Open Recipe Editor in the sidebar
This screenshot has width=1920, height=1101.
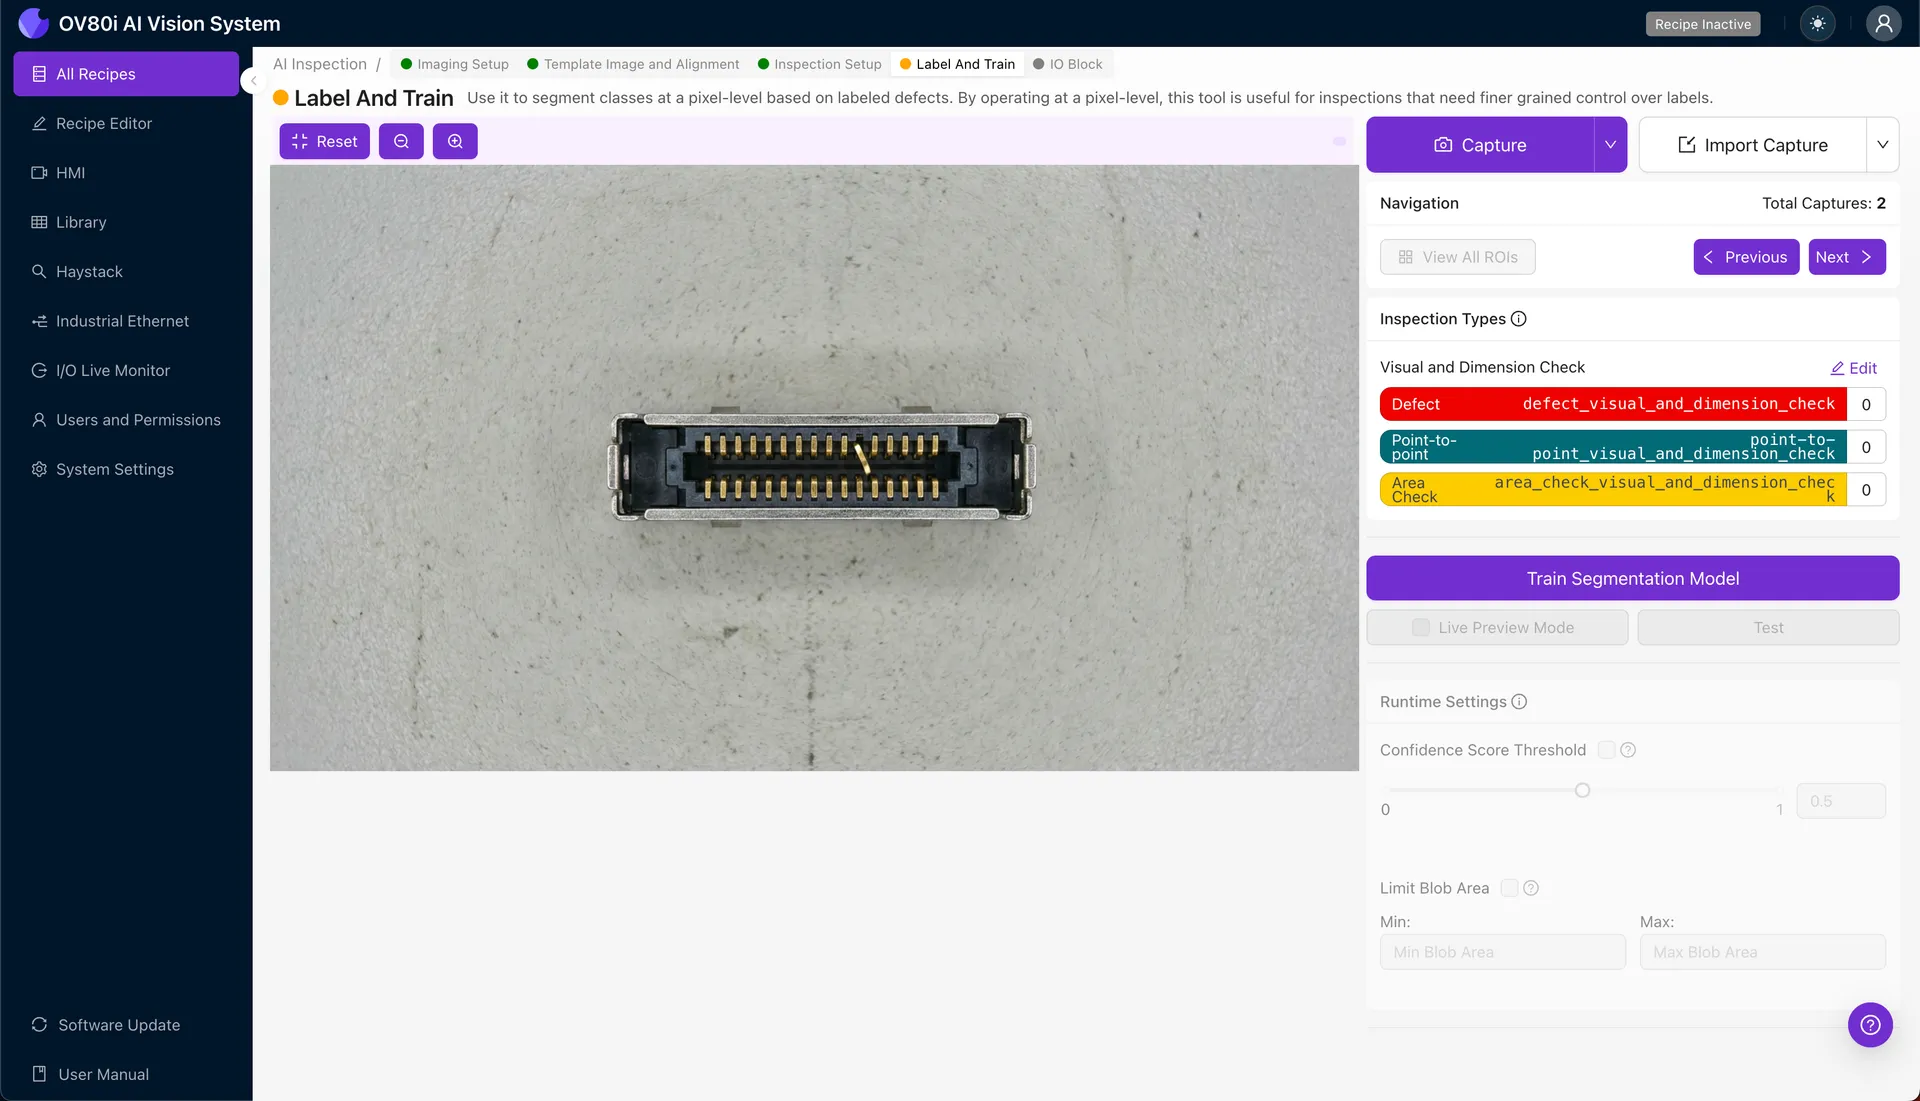[104, 124]
